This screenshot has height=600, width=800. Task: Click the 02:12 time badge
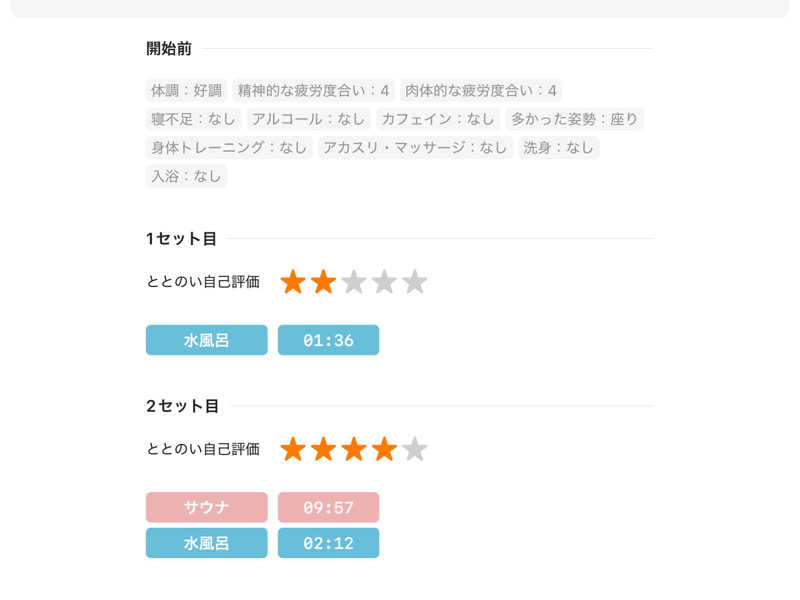point(328,543)
